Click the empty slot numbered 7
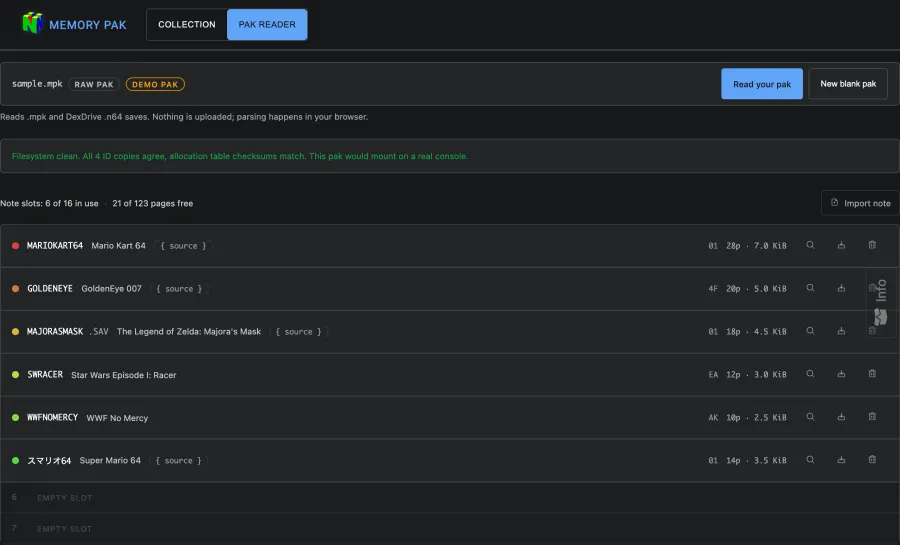 pyautogui.click(x=450, y=528)
